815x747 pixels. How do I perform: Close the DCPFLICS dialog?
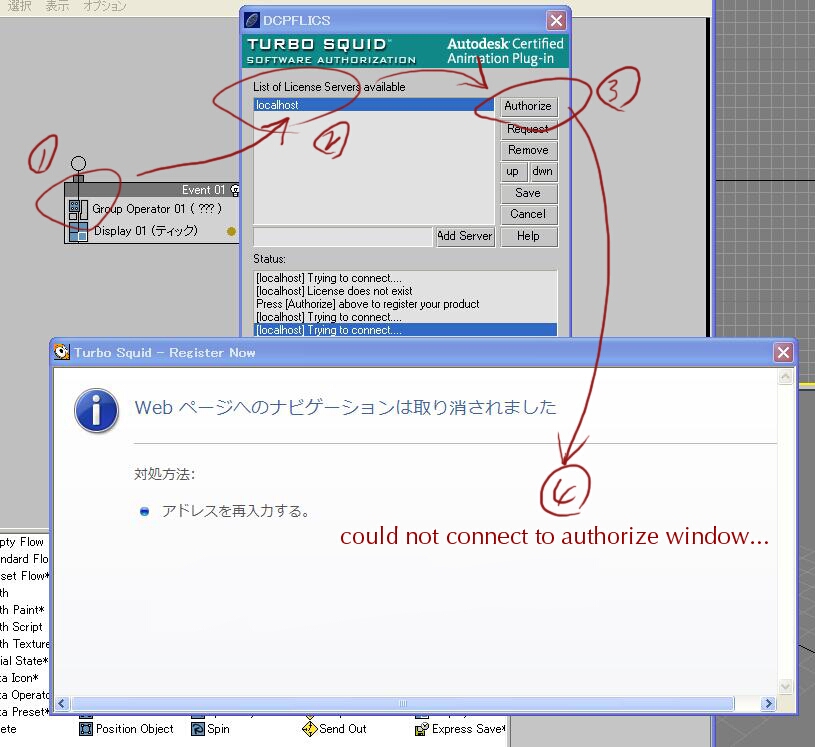(x=556, y=21)
